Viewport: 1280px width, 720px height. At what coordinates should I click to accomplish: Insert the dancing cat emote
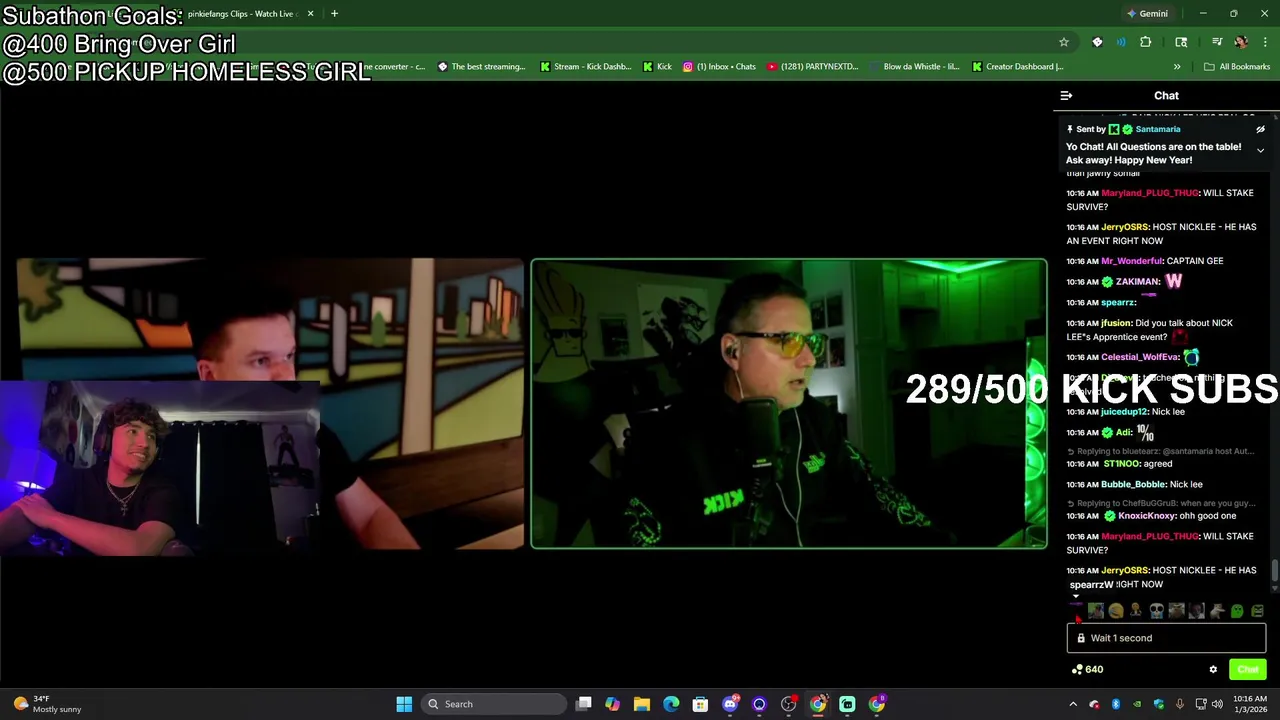click(x=1217, y=611)
